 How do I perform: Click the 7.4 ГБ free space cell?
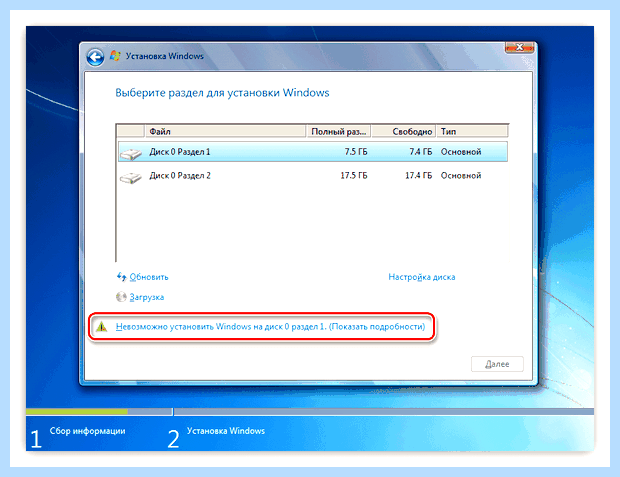click(420, 152)
